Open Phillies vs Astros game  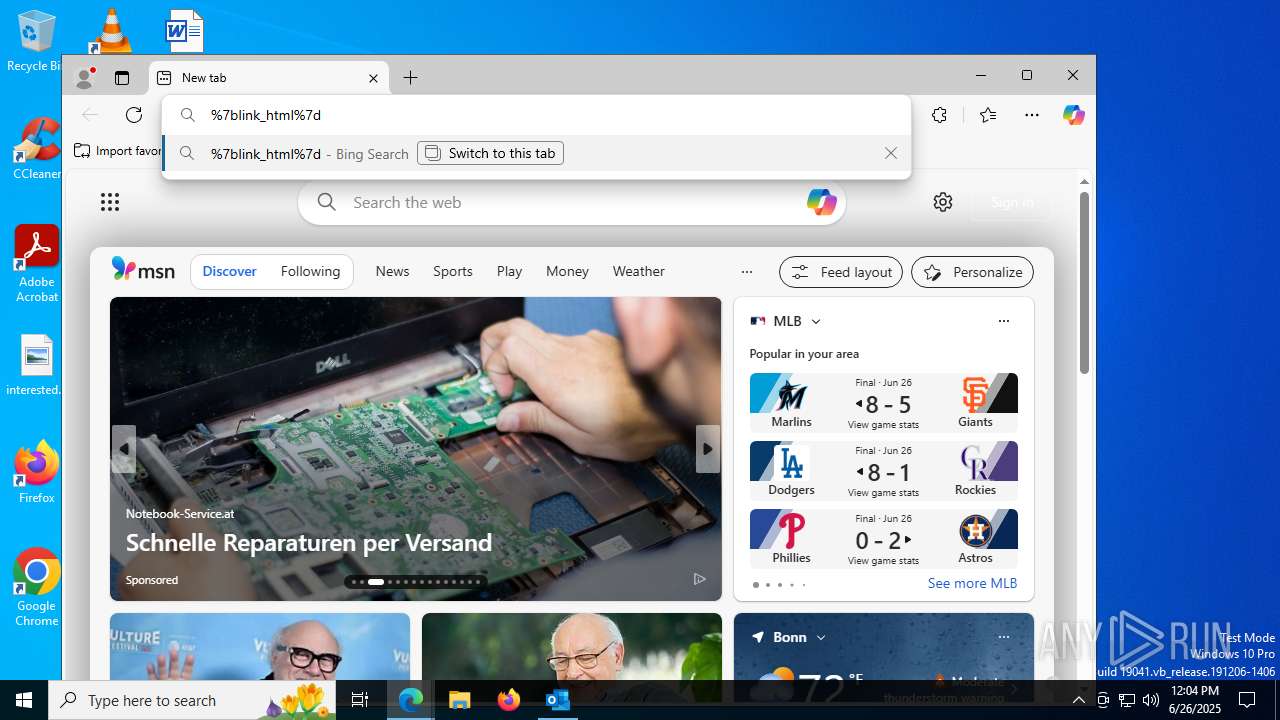[883, 538]
